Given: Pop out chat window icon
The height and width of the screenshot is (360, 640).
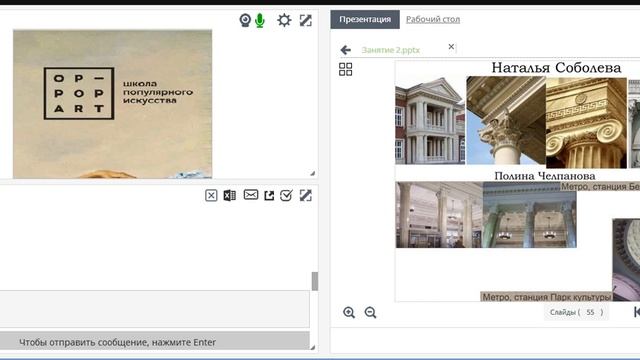Looking at the screenshot, I should click(269, 196).
